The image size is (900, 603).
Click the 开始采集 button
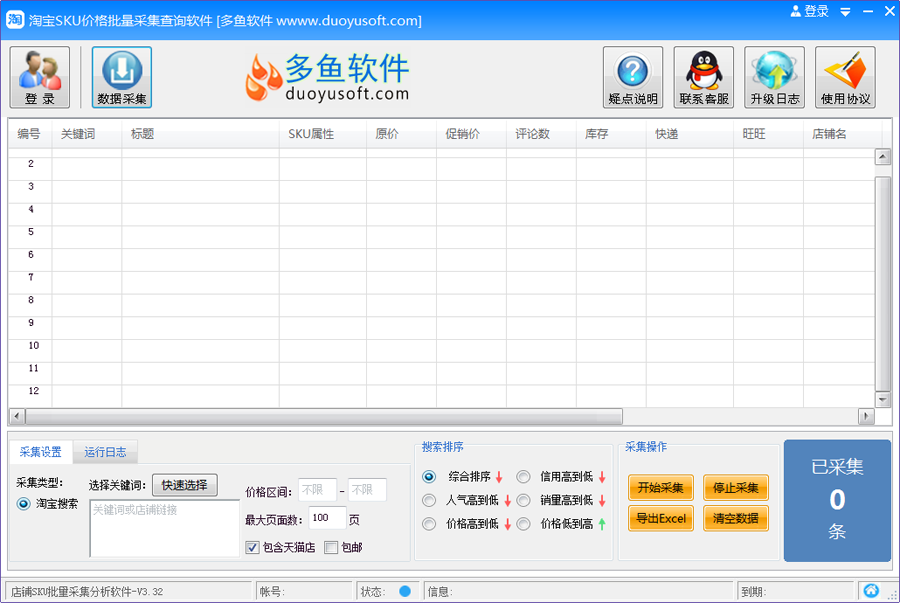click(x=659, y=488)
